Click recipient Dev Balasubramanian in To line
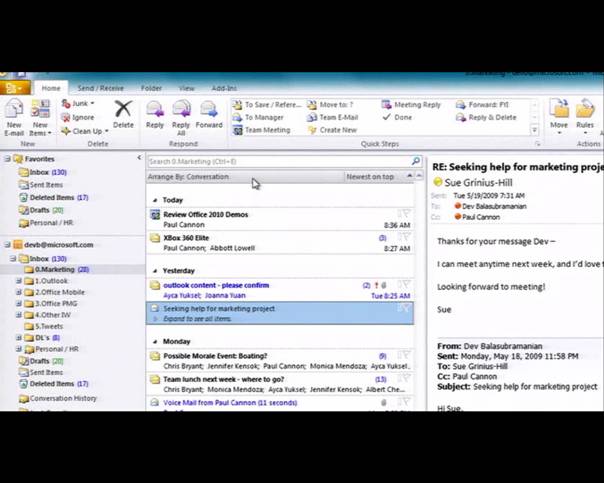 coord(494,206)
